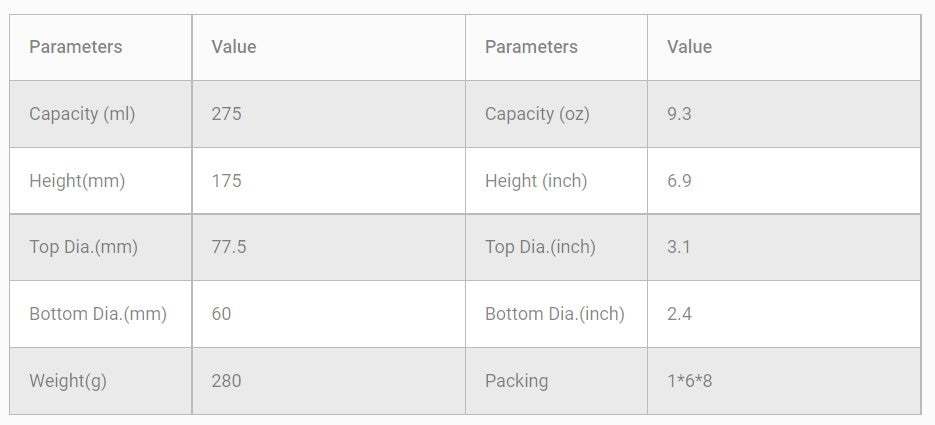The height and width of the screenshot is (425, 935).
Task: Click the Height (inch) label
Action: (x=536, y=181)
